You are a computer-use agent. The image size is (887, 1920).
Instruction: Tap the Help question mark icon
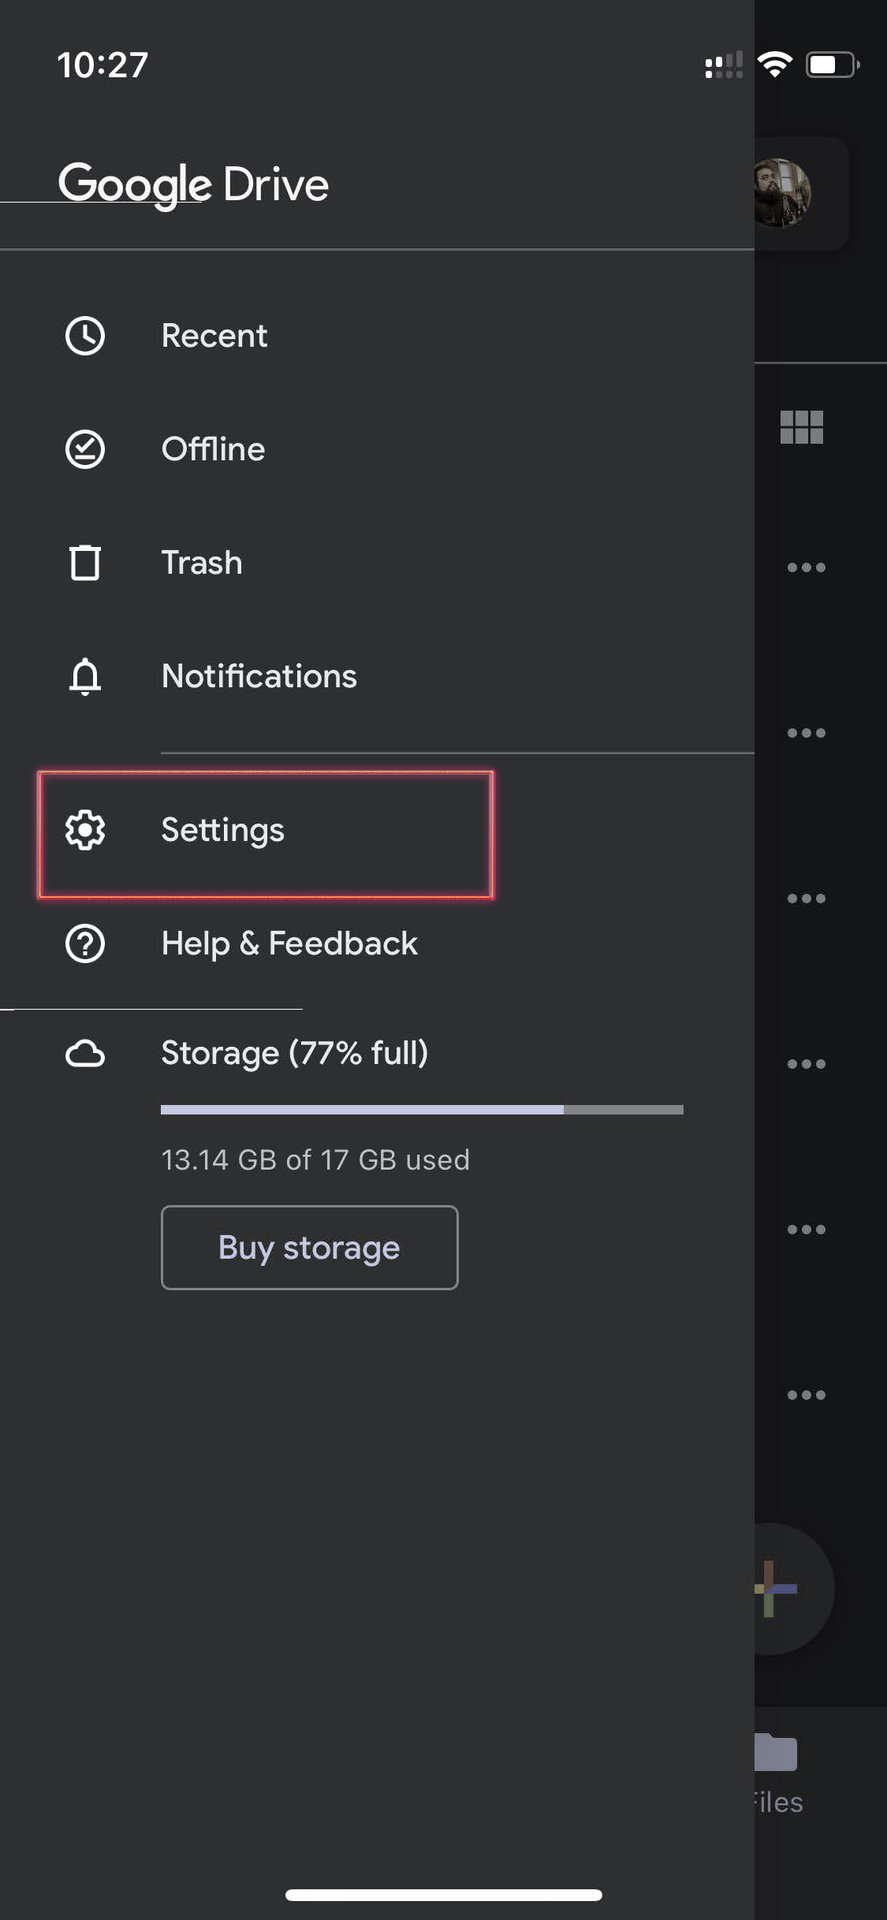coord(85,943)
